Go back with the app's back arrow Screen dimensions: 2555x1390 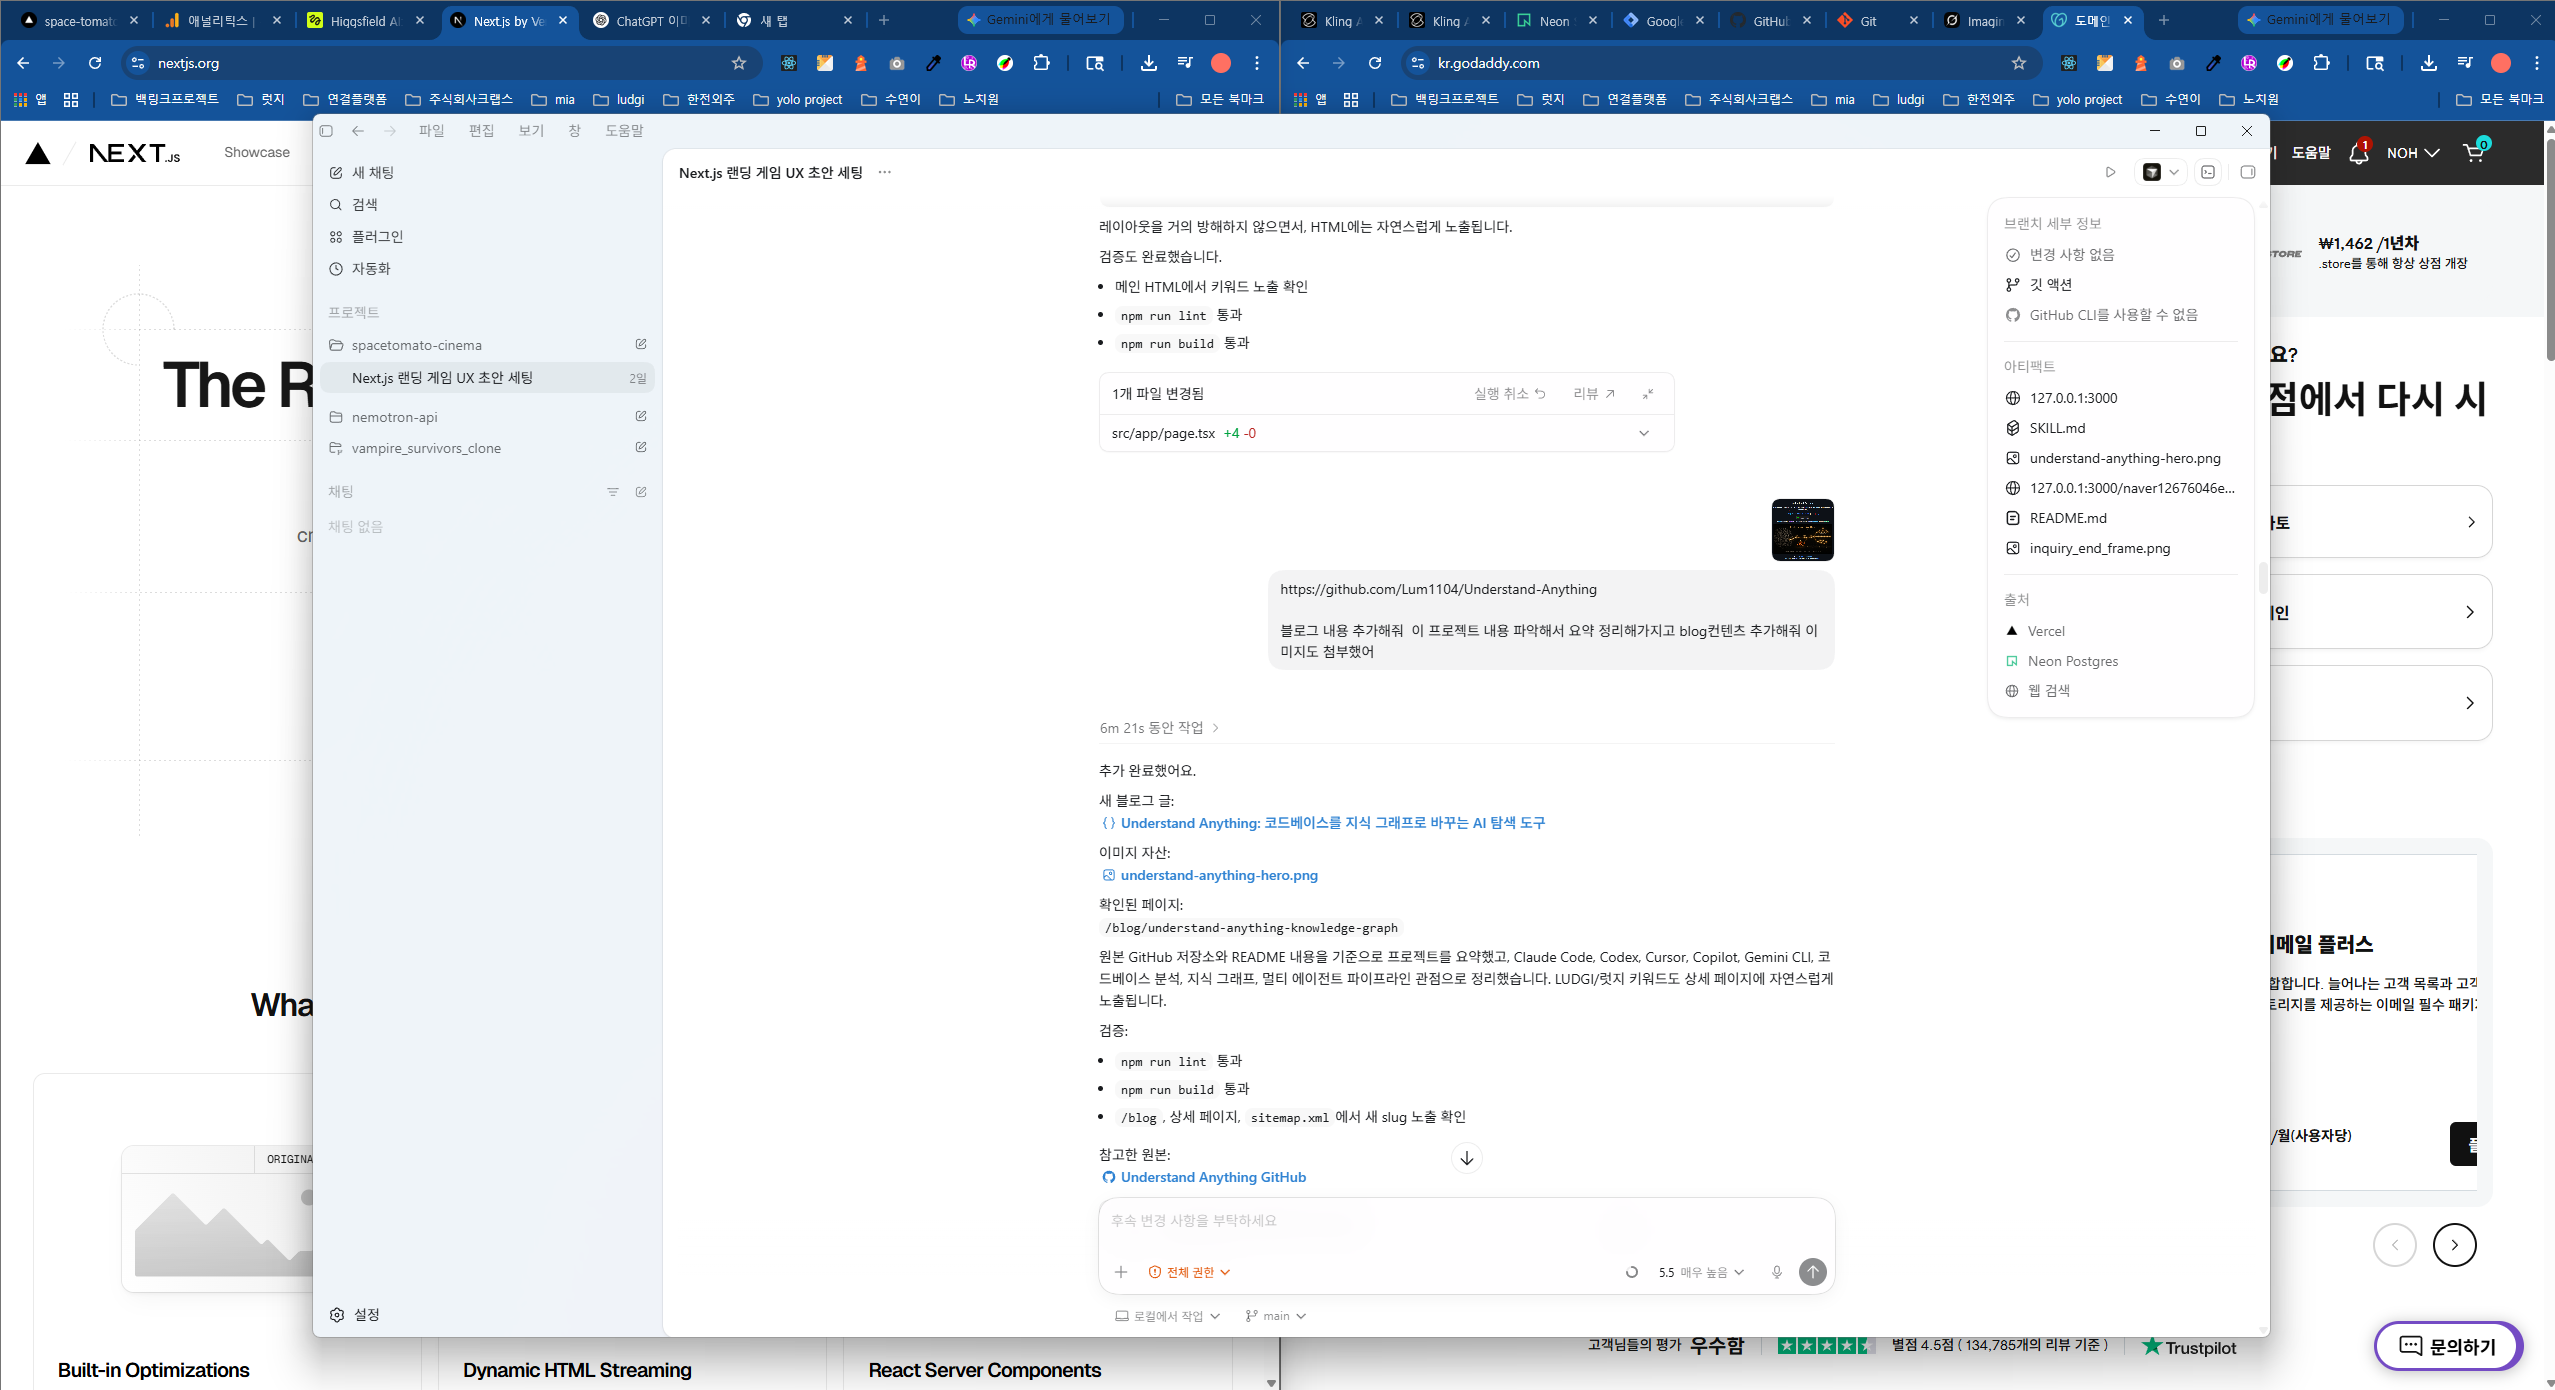(x=357, y=131)
